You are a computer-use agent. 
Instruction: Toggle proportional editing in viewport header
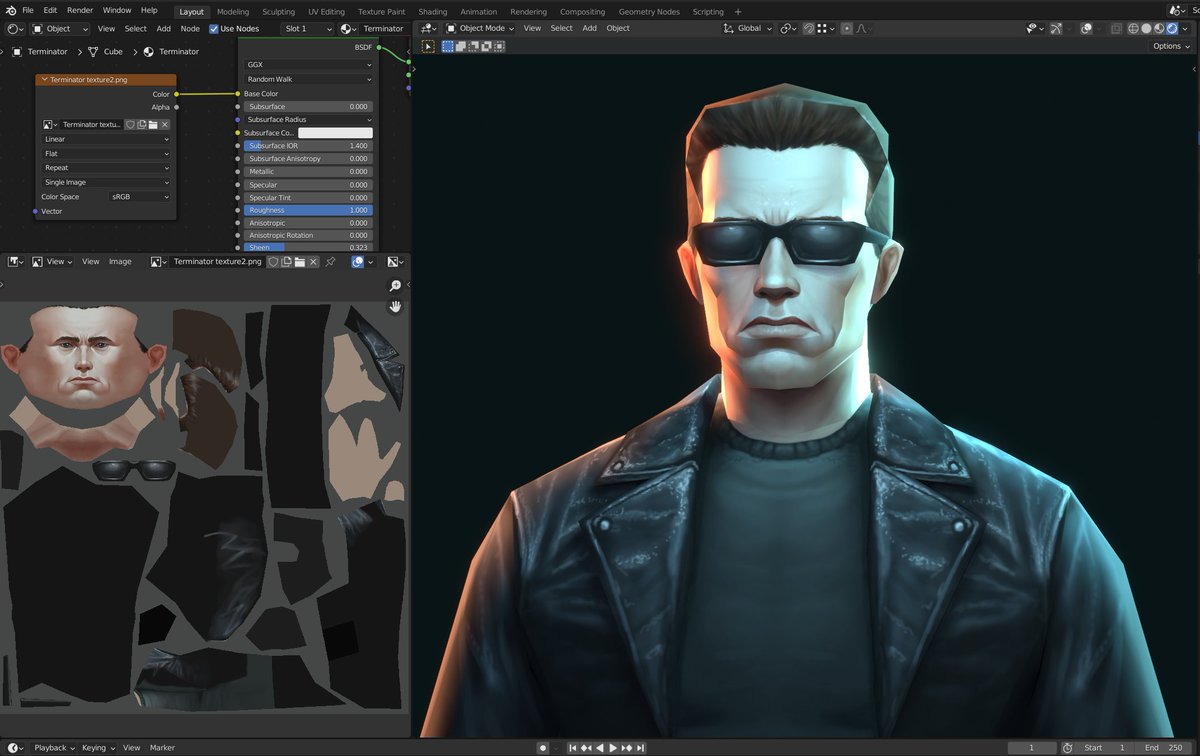[846, 28]
